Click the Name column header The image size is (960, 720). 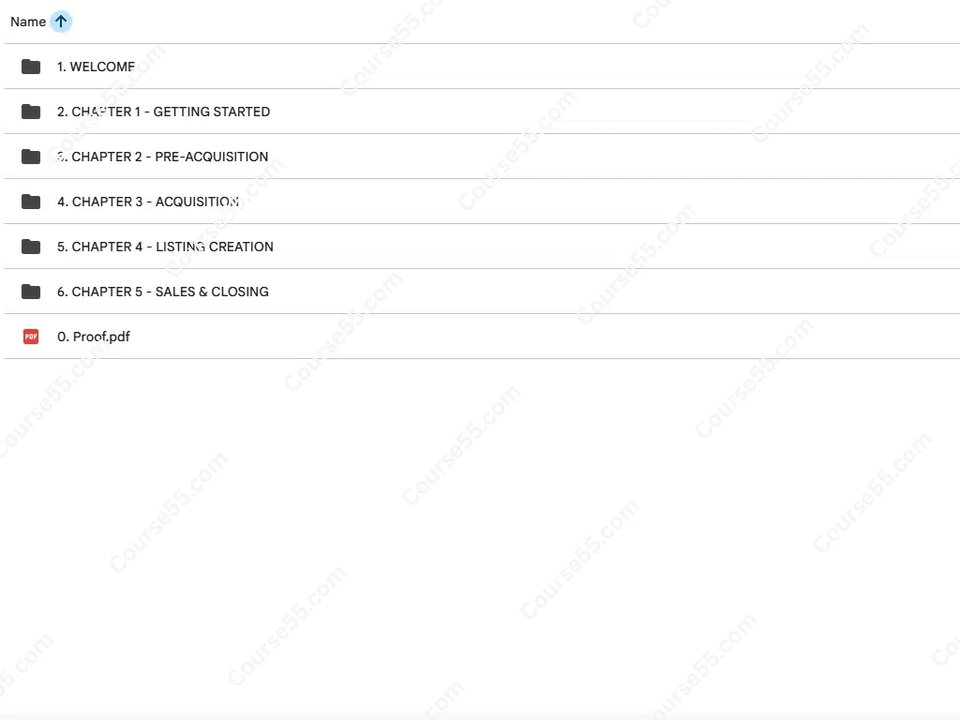pos(28,21)
